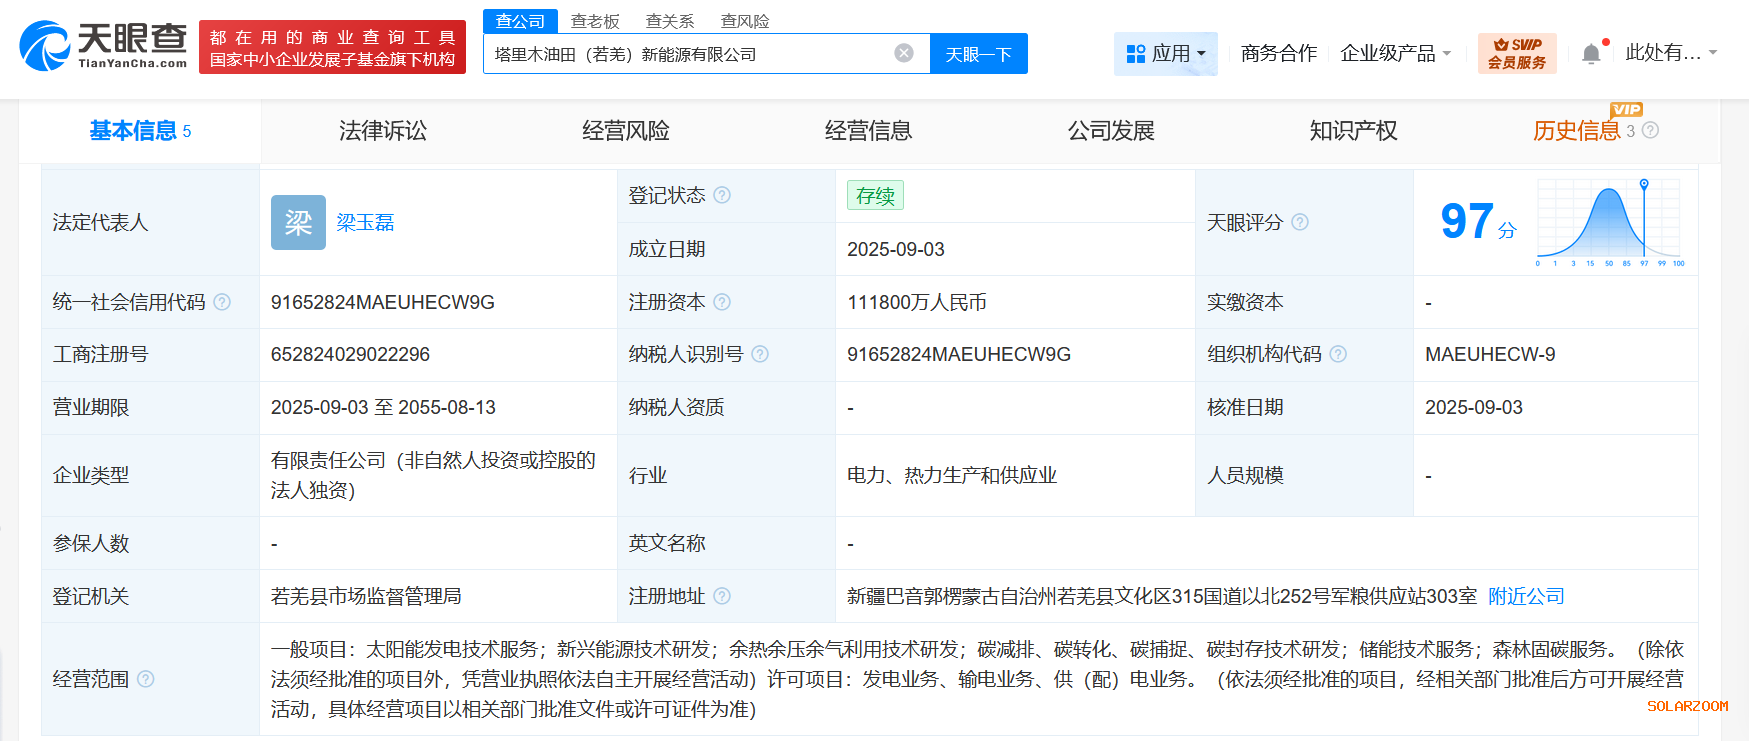
Task: Expand the 企业级产品 dropdown
Action: tap(1395, 54)
